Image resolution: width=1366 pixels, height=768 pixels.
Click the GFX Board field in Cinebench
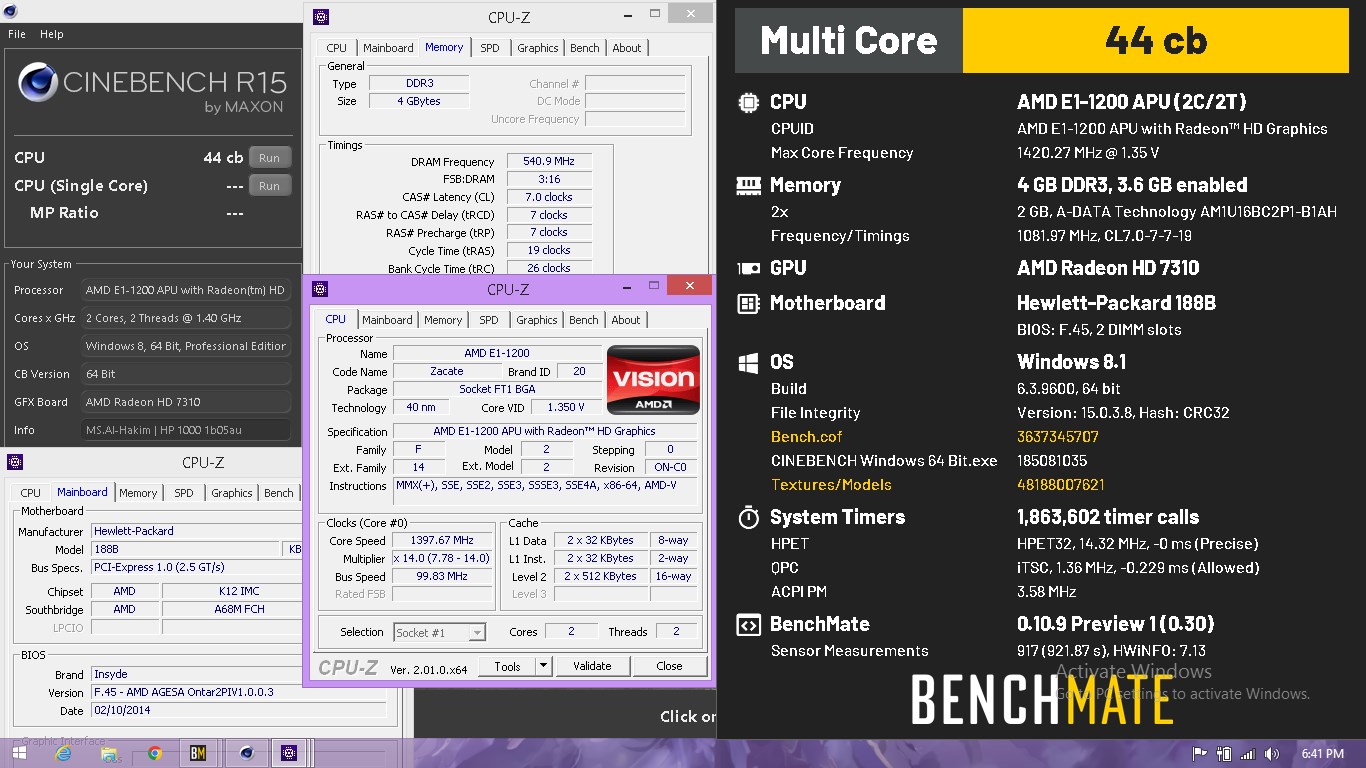[186, 402]
